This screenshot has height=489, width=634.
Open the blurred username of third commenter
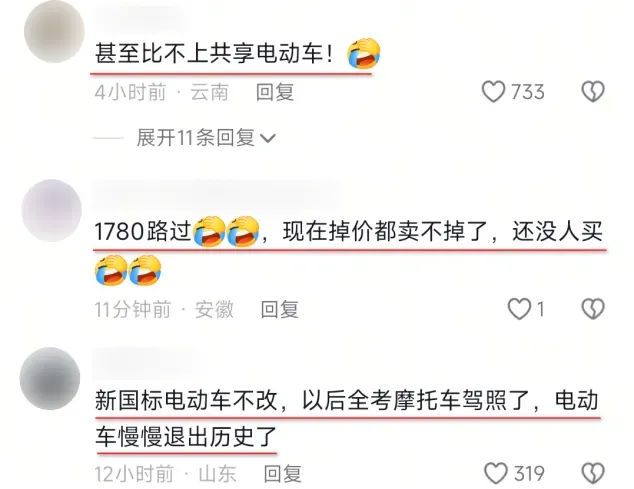(144, 362)
